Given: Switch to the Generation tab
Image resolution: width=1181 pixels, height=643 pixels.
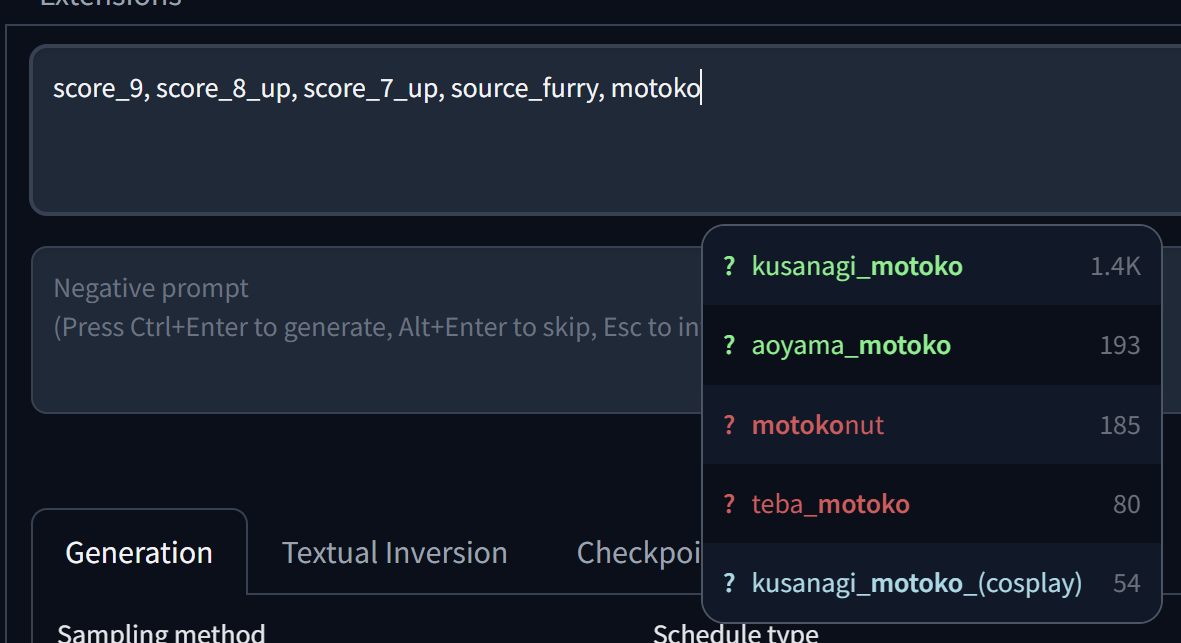Looking at the screenshot, I should [x=139, y=552].
